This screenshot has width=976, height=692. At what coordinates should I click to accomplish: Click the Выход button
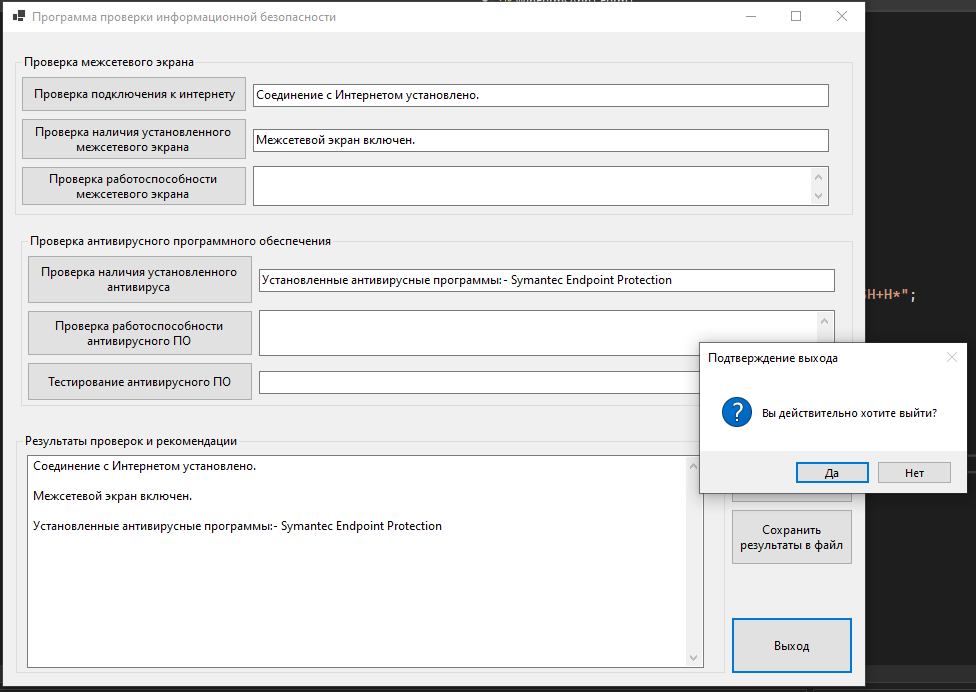pyautogui.click(x=792, y=645)
